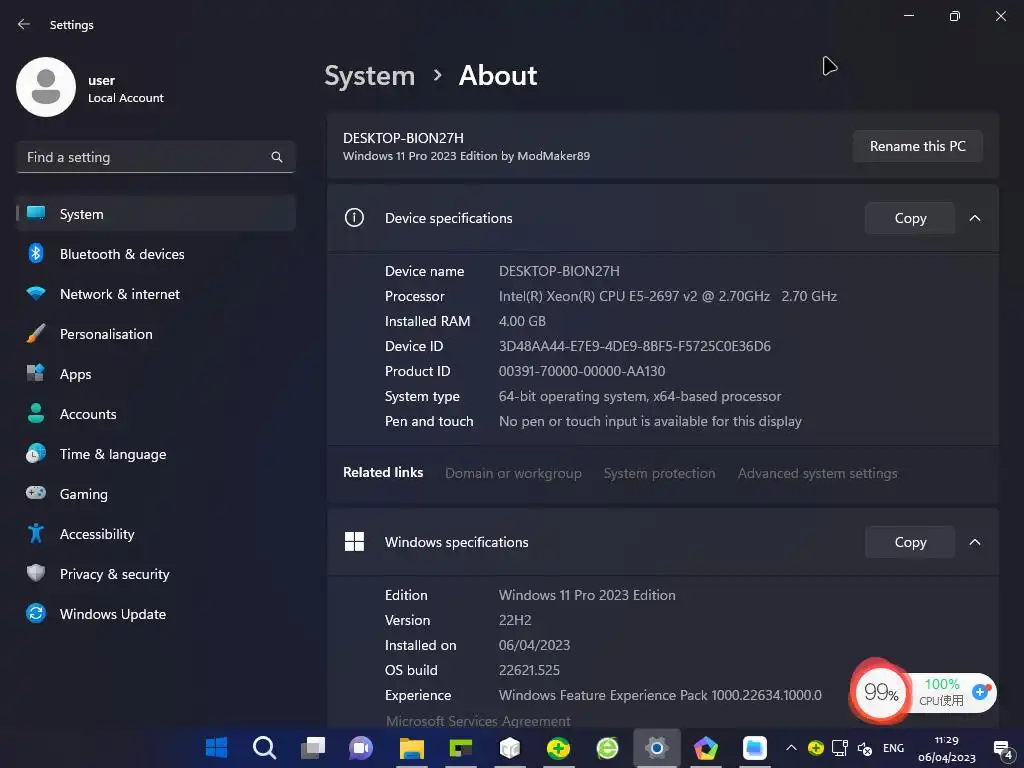The width and height of the screenshot is (1024, 768).
Task: Open Domain or workgroup link
Action: coord(513,473)
